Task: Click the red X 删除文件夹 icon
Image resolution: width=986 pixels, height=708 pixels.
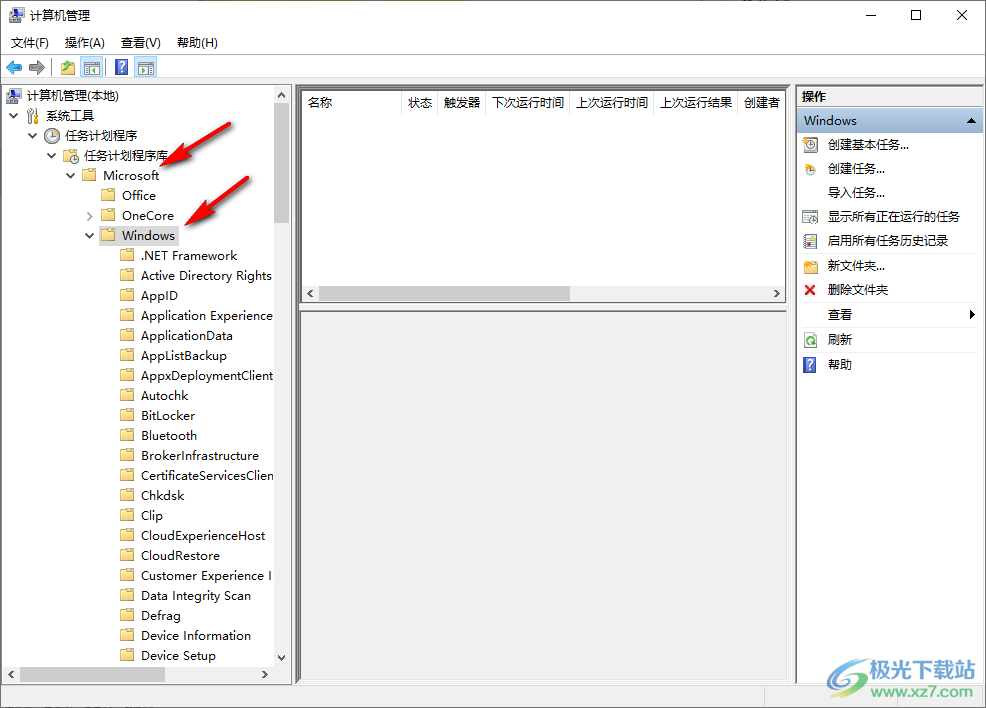Action: [810, 290]
